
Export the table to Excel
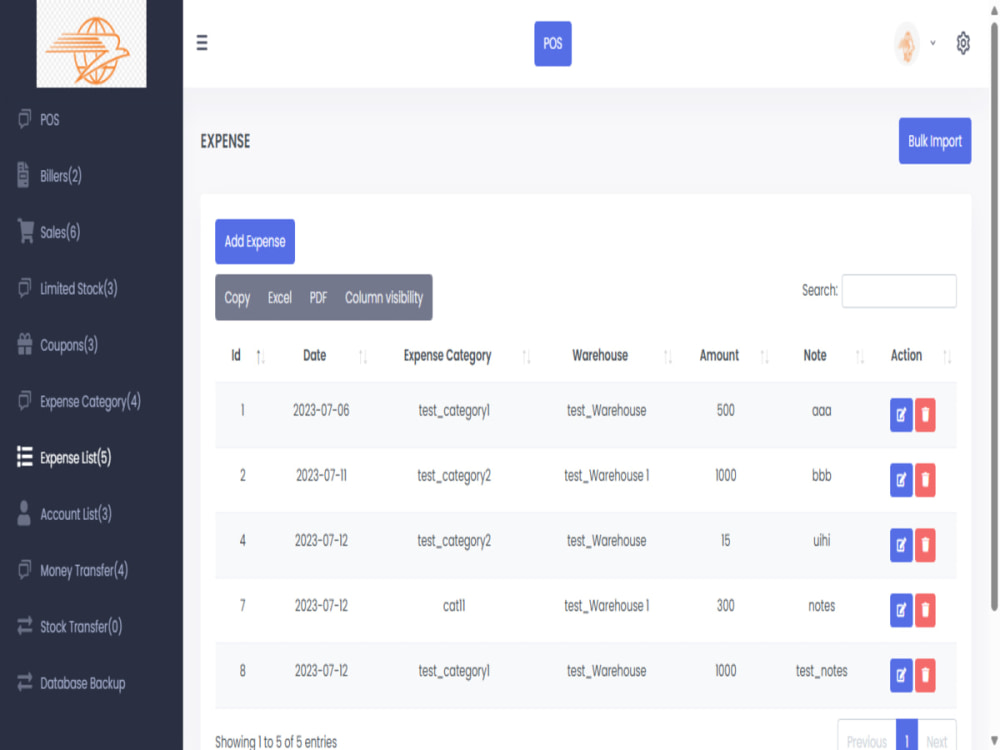click(x=279, y=298)
